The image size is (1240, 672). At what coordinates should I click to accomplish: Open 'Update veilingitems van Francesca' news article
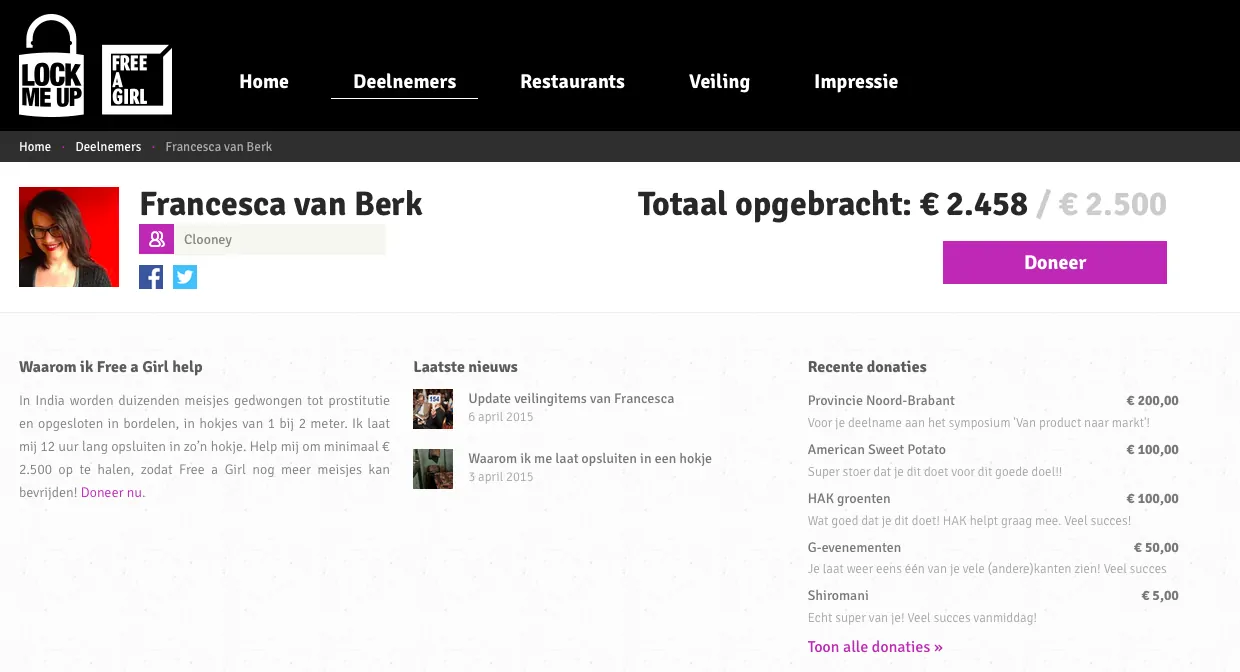(571, 398)
